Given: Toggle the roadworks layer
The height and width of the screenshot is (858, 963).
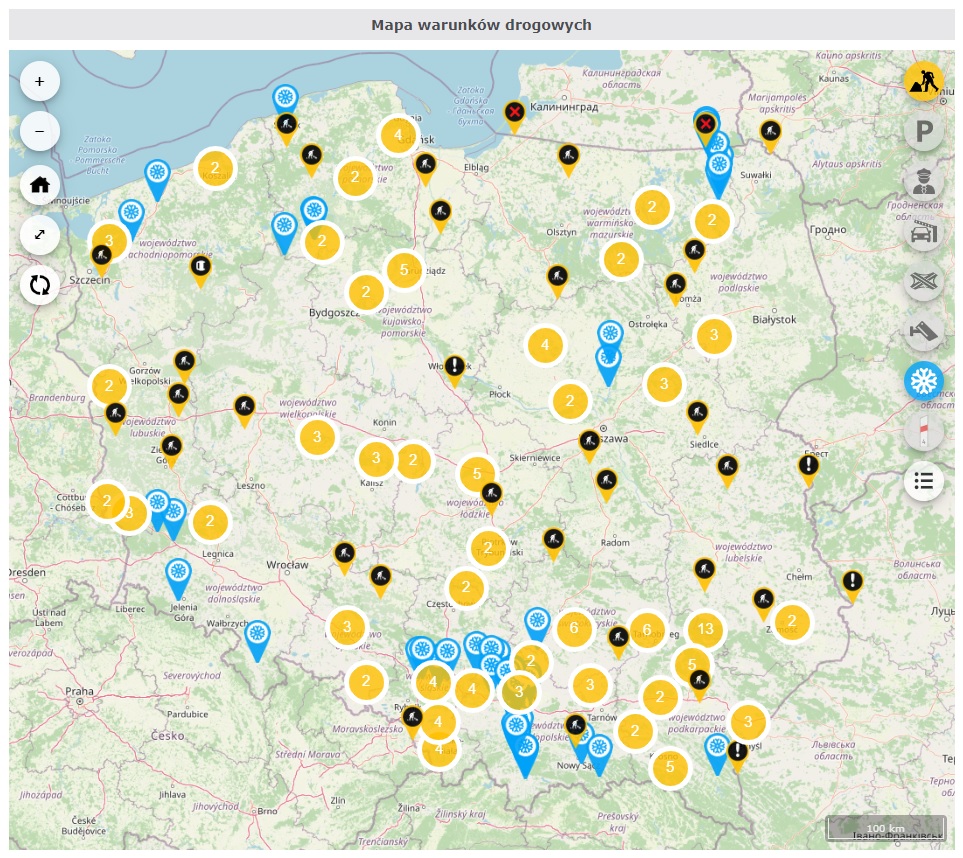Looking at the screenshot, I should point(923,81).
